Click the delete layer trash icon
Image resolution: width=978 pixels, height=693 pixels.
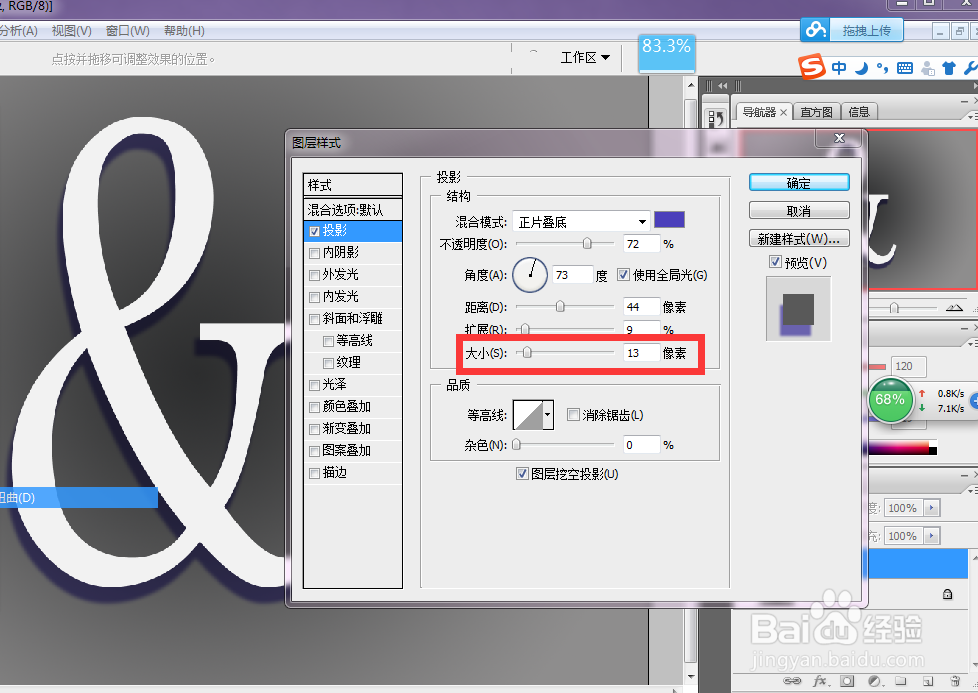coord(956,681)
